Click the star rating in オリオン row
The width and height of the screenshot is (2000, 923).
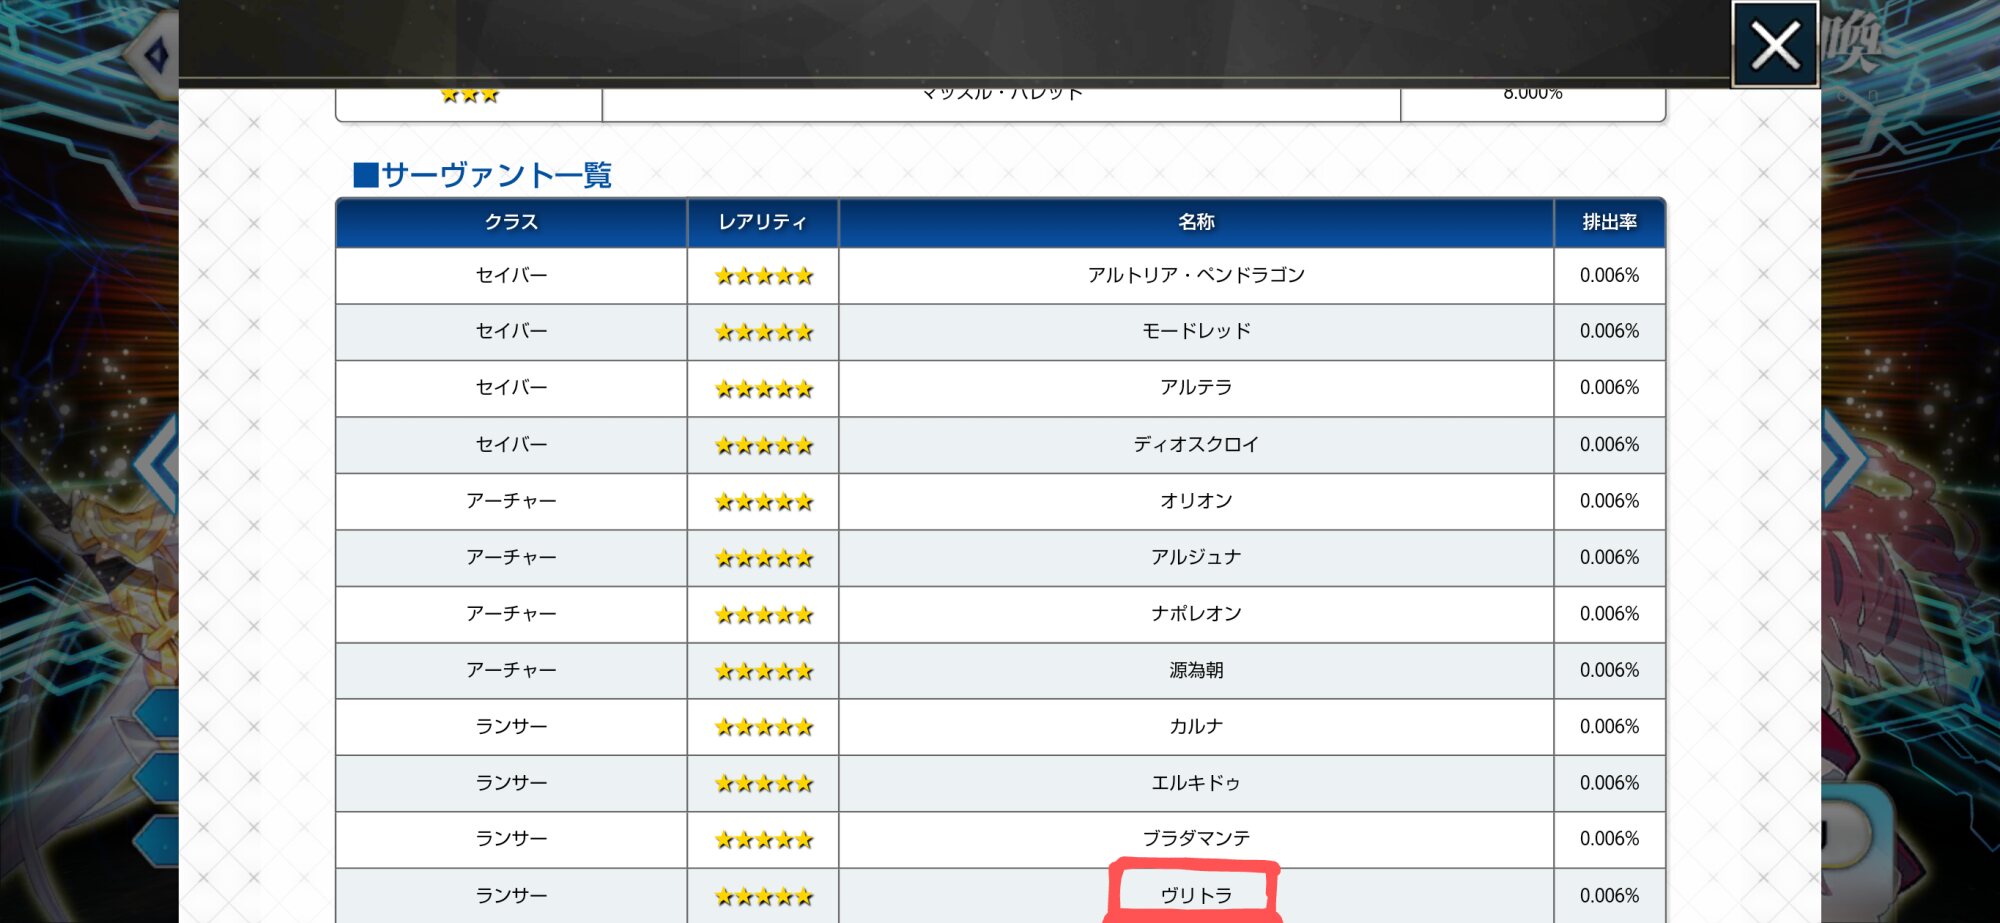(763, 501)
